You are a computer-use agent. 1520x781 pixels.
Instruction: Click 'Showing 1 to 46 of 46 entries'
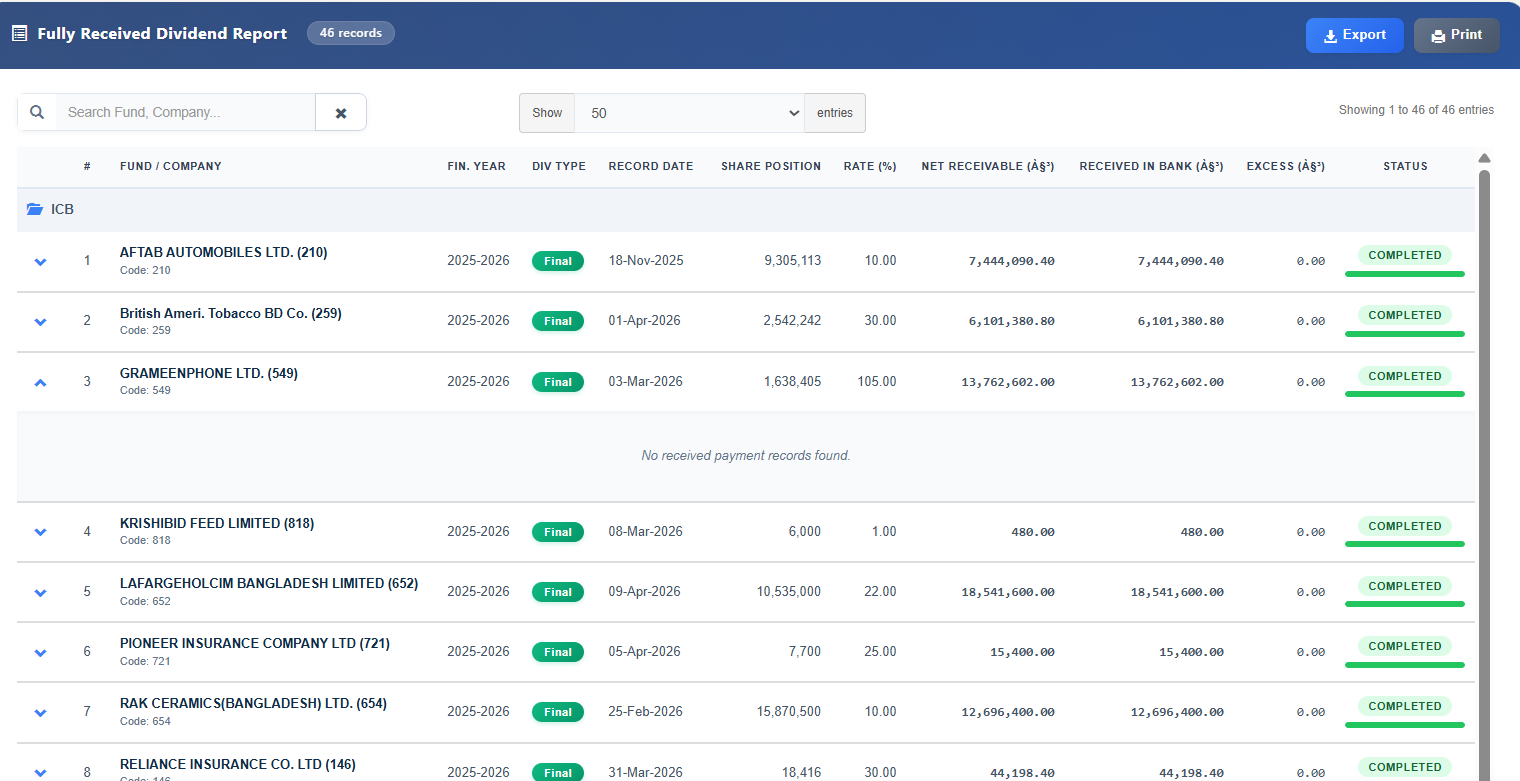coord(1416,110)
